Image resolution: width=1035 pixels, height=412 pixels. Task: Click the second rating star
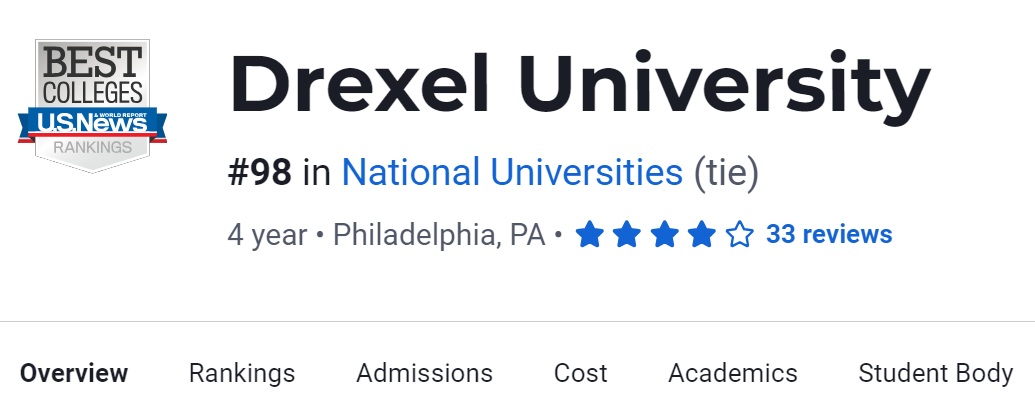[627, 235]
